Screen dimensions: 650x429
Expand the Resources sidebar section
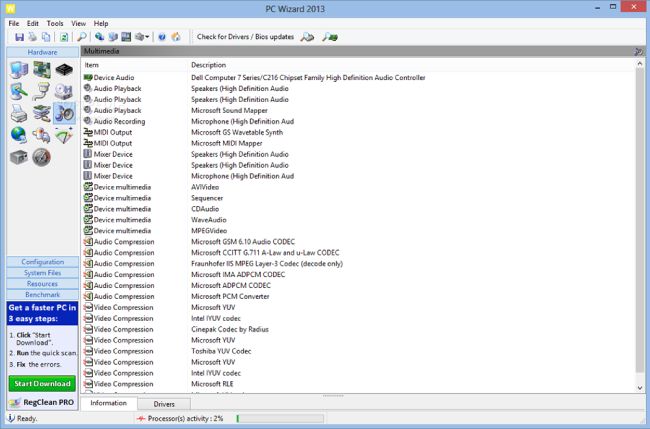42,284
